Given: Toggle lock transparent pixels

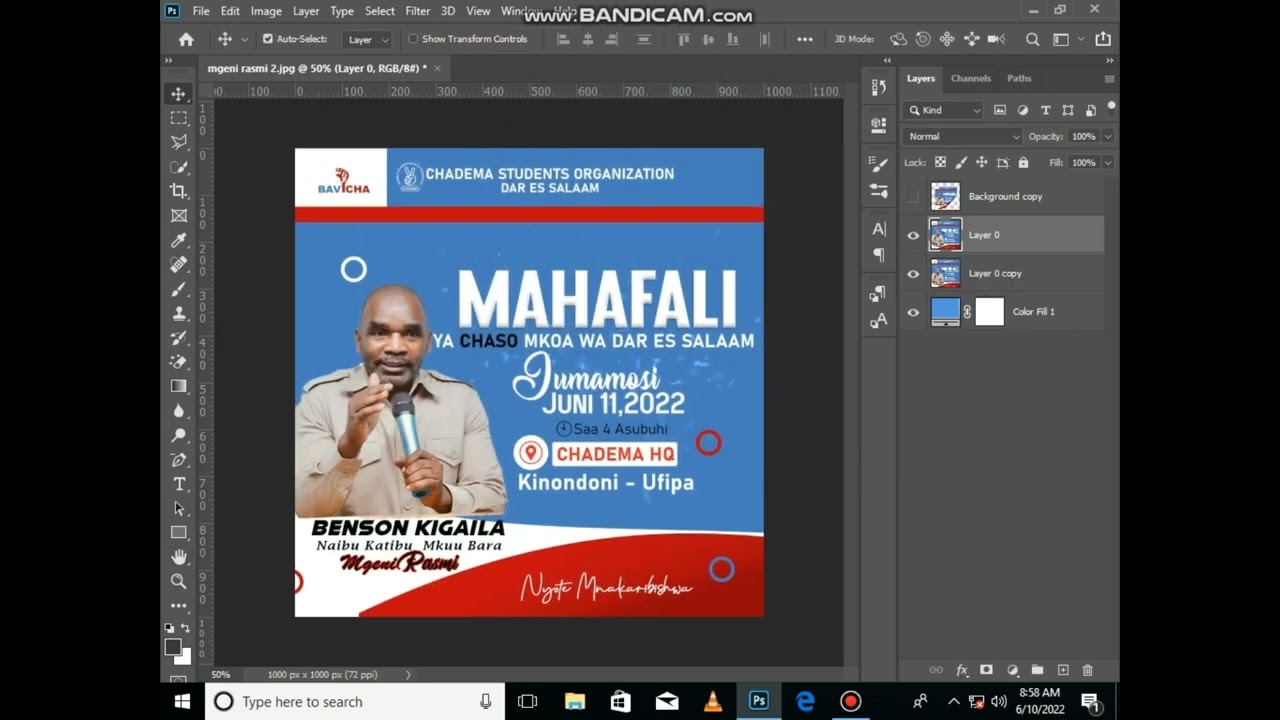Looking at the screenshot, I should [940, 162].
